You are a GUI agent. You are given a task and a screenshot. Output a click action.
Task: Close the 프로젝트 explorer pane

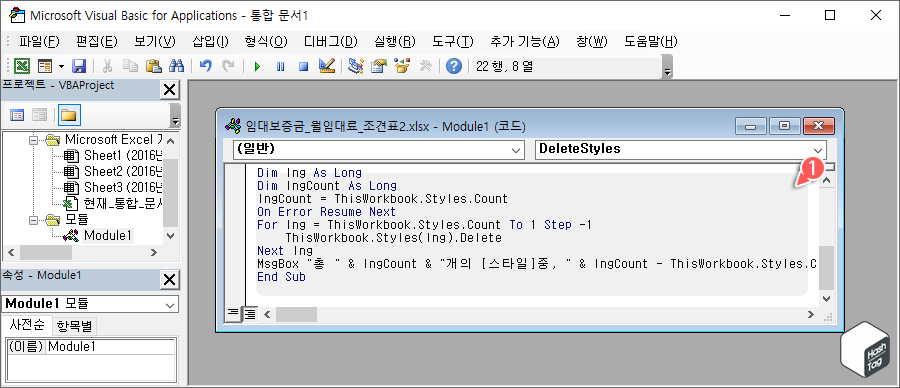pyautogui.click(x=169, y=90)
